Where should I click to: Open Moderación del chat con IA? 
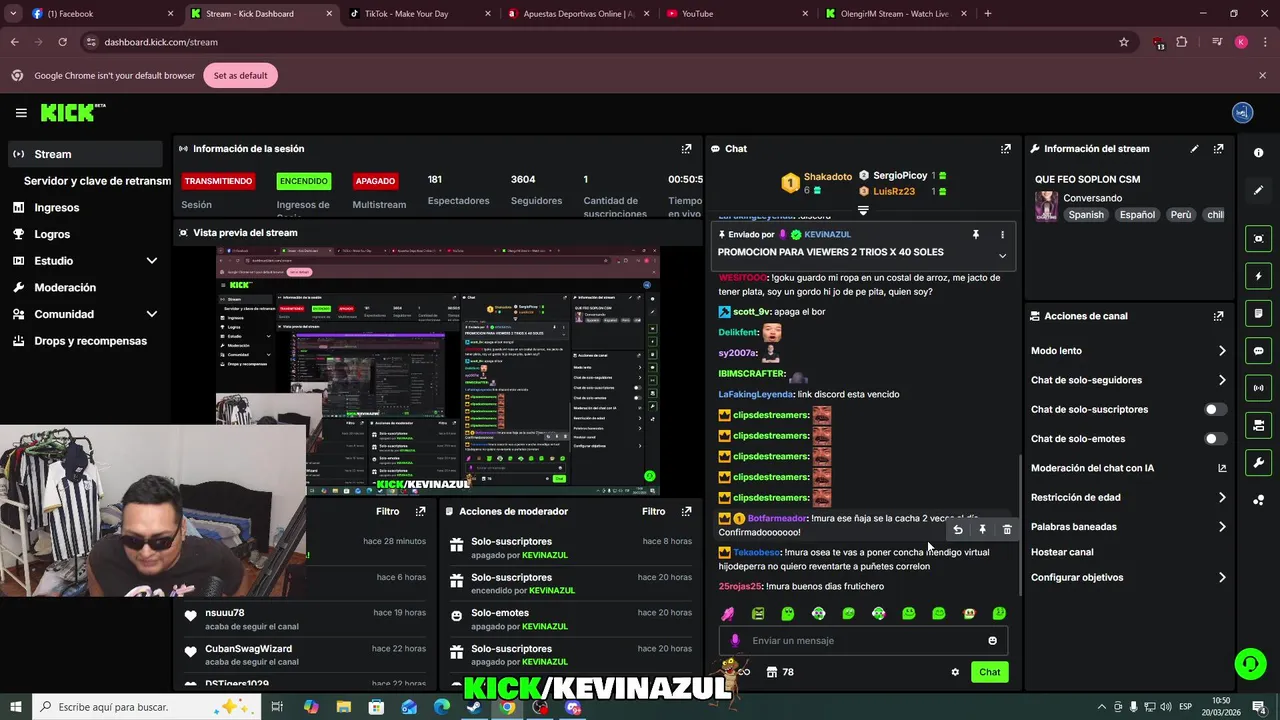[x=1128, y=468]
